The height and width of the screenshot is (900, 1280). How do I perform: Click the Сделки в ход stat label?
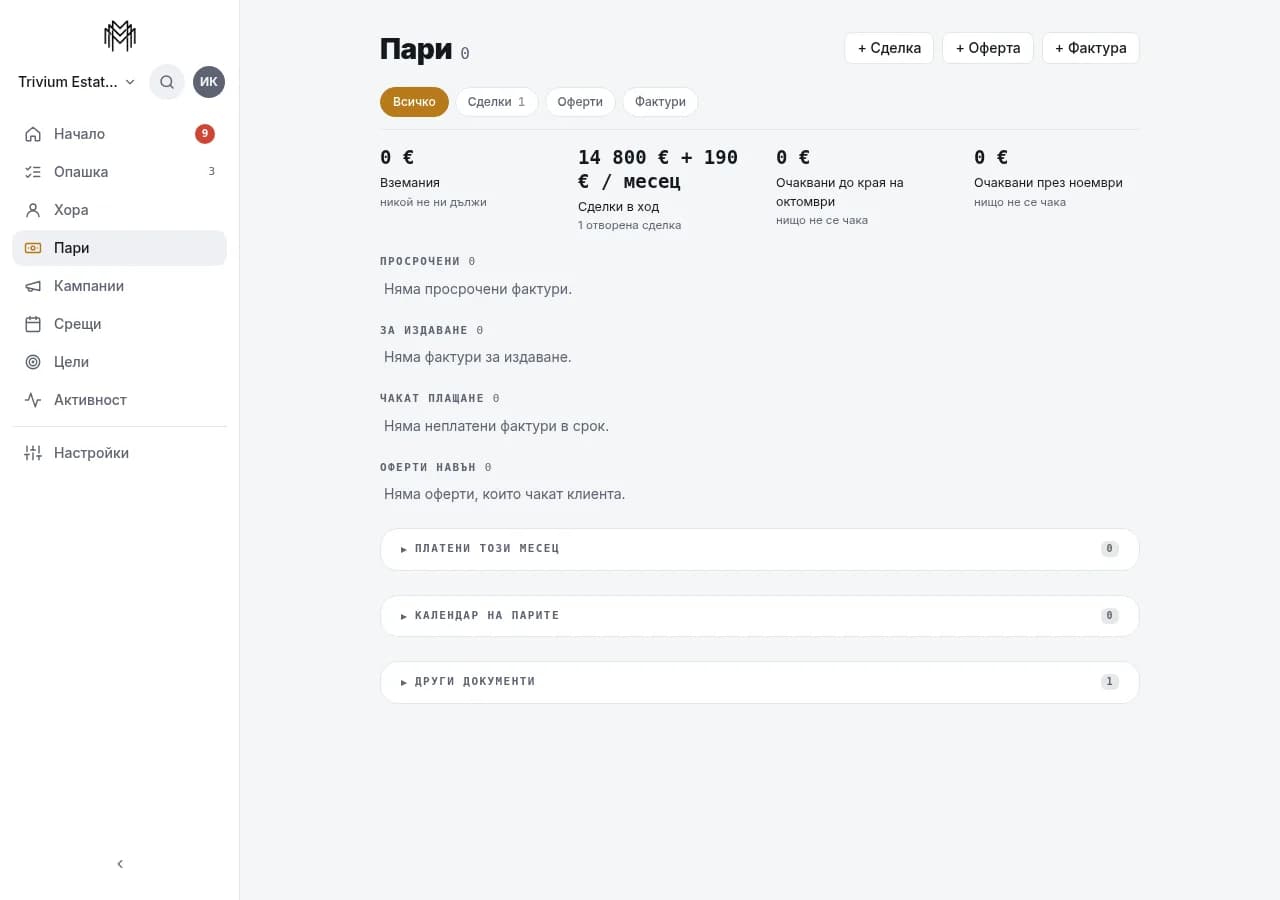click(618, 207)
